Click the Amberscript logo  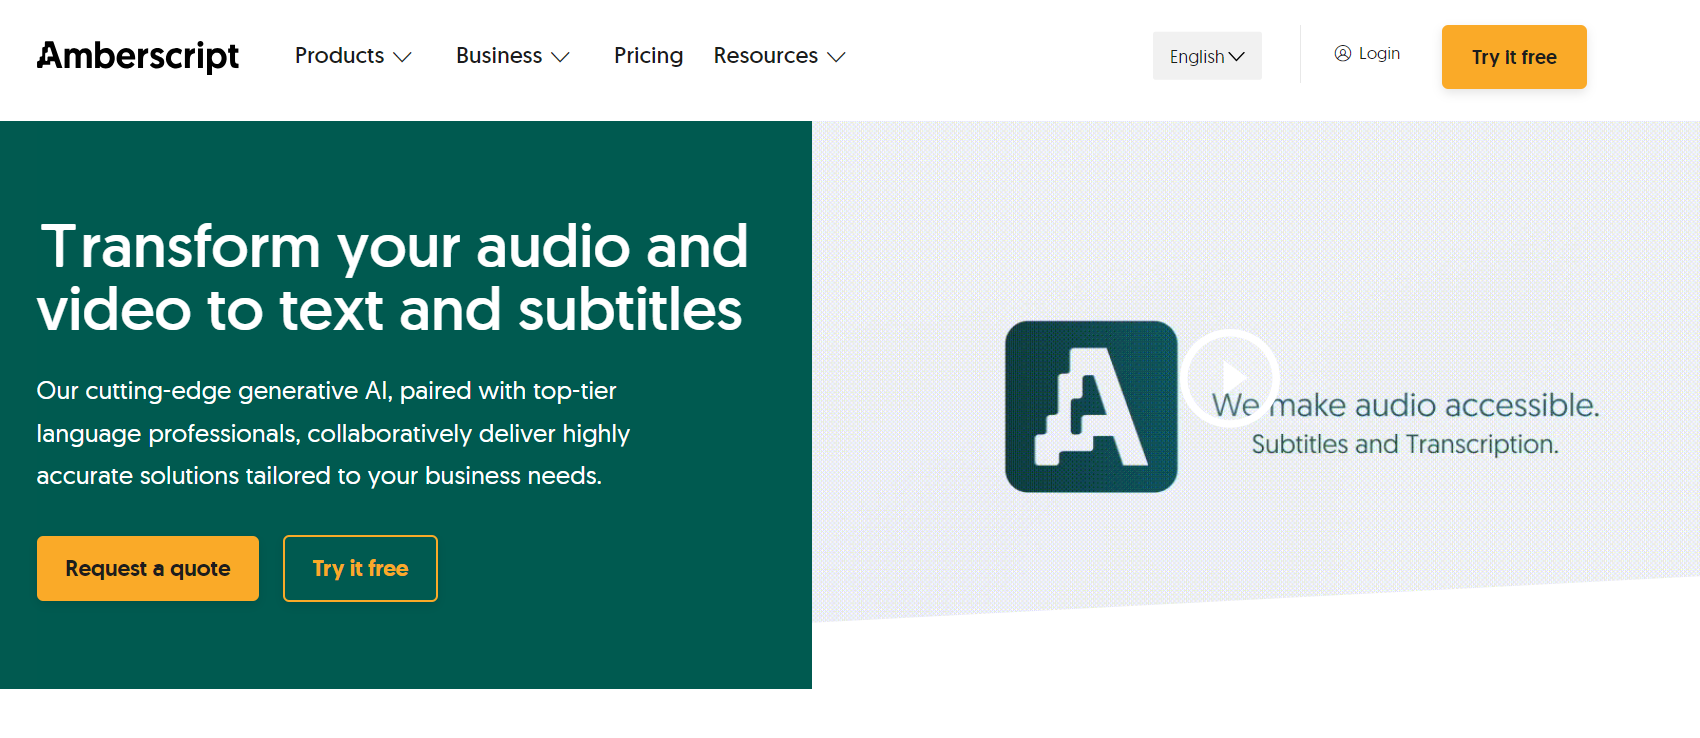[x=138, y=56]
